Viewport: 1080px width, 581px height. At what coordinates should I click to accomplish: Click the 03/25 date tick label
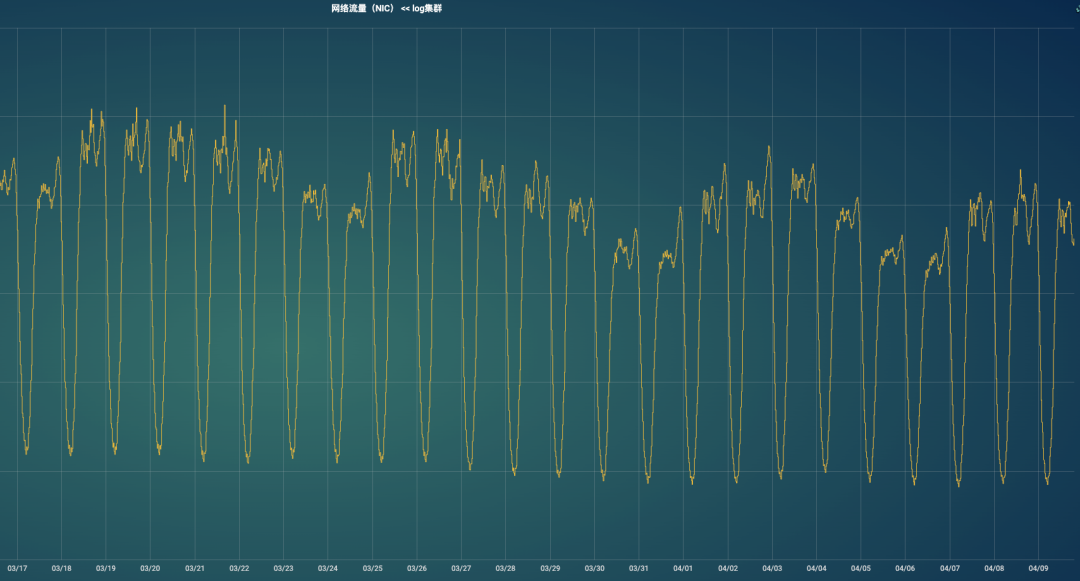373,569
